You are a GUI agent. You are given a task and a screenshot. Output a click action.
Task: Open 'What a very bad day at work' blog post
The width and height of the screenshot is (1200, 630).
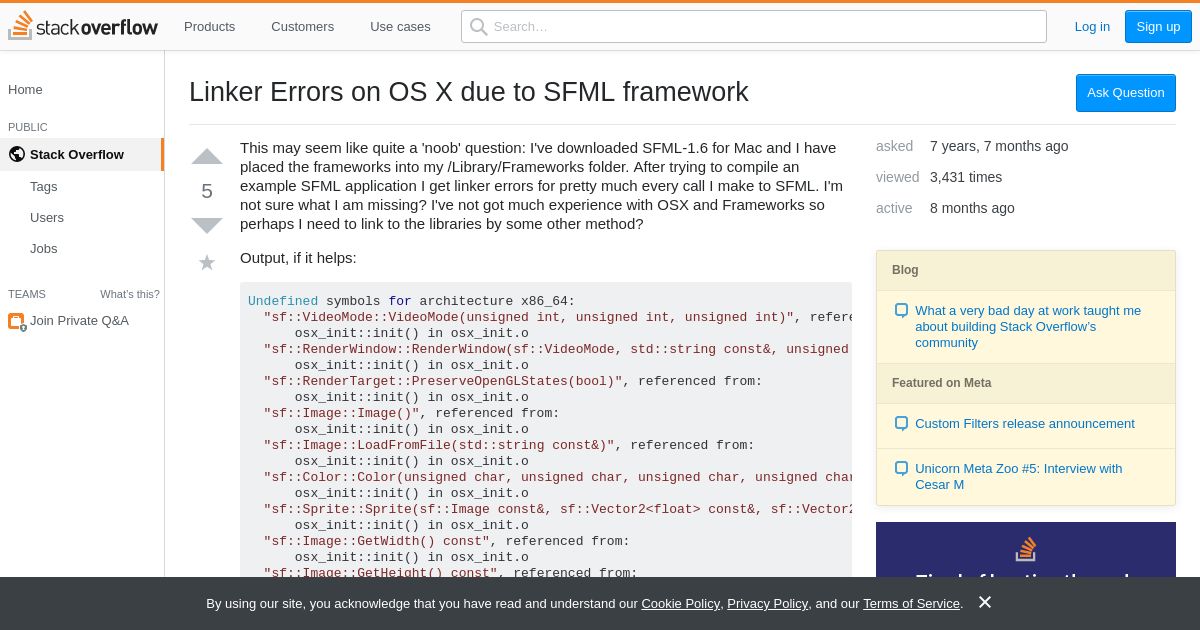1028,327
